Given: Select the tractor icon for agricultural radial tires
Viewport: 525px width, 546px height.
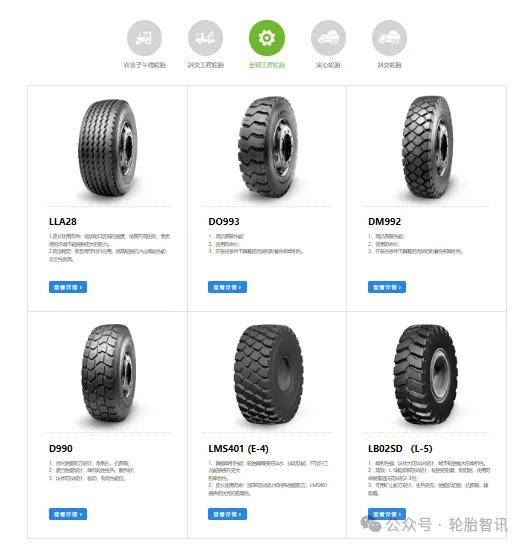Looking at the screenshot, I should 144,38.
